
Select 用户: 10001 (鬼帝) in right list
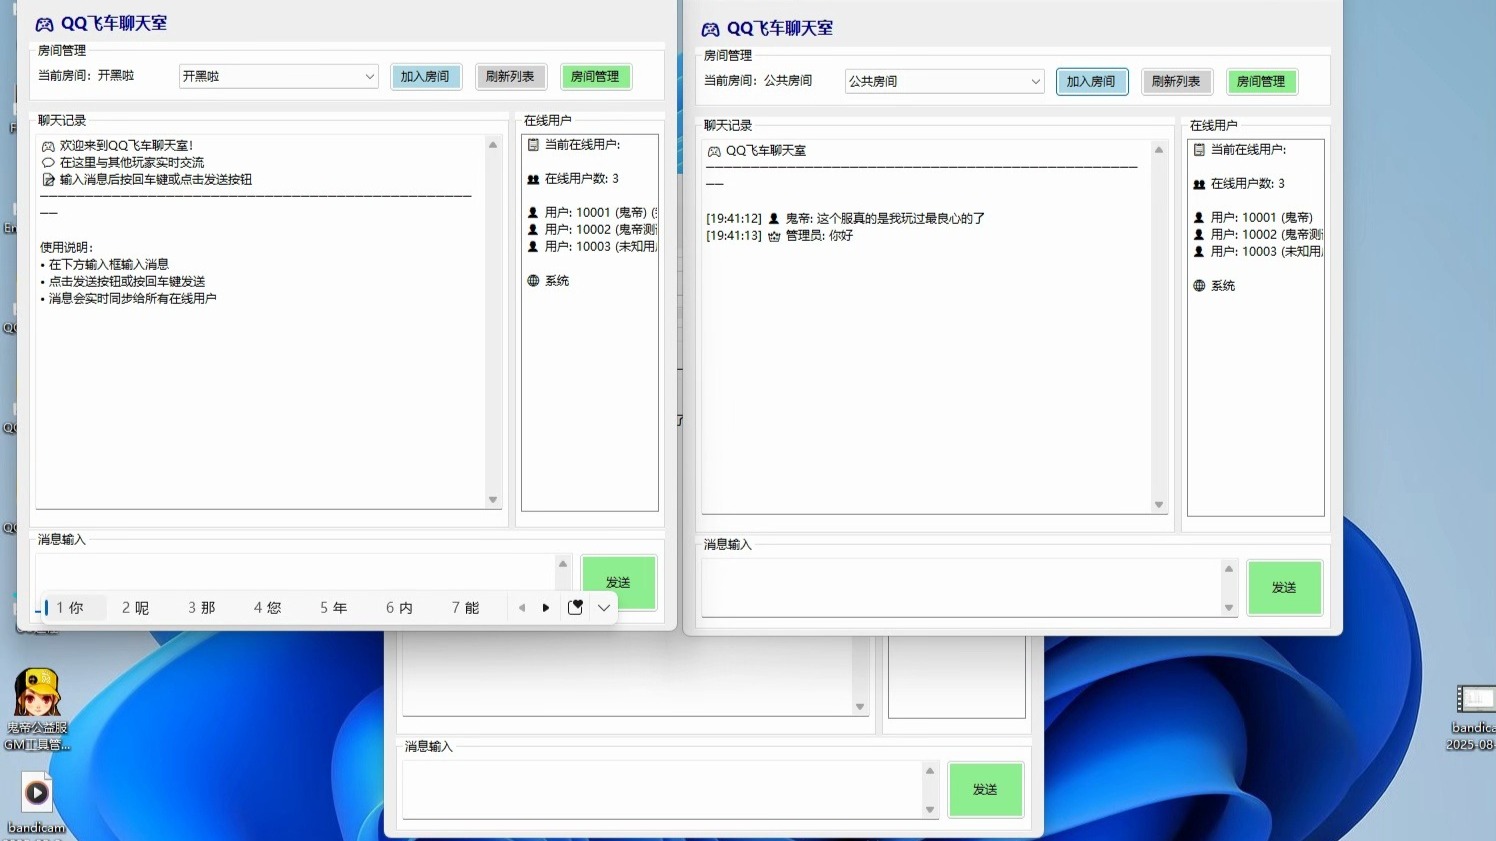(x=1262, y=218)
